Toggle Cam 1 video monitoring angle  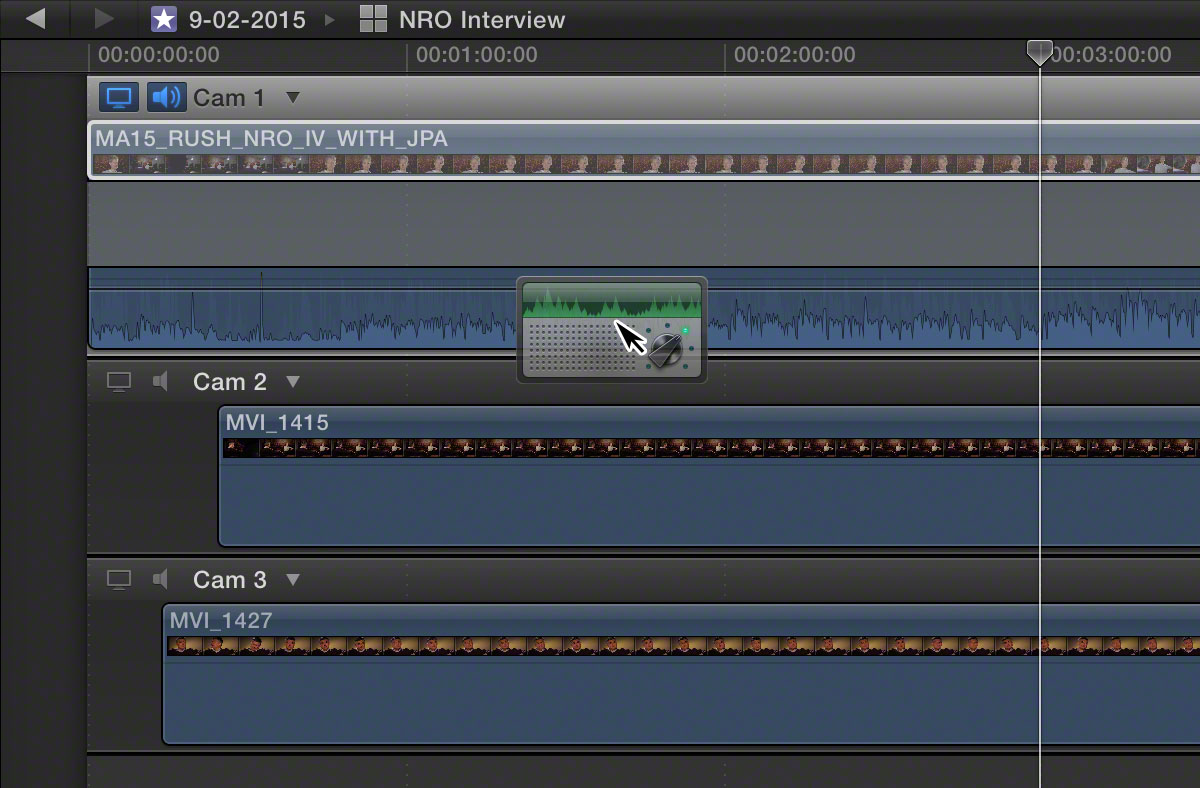pos(119,97)
